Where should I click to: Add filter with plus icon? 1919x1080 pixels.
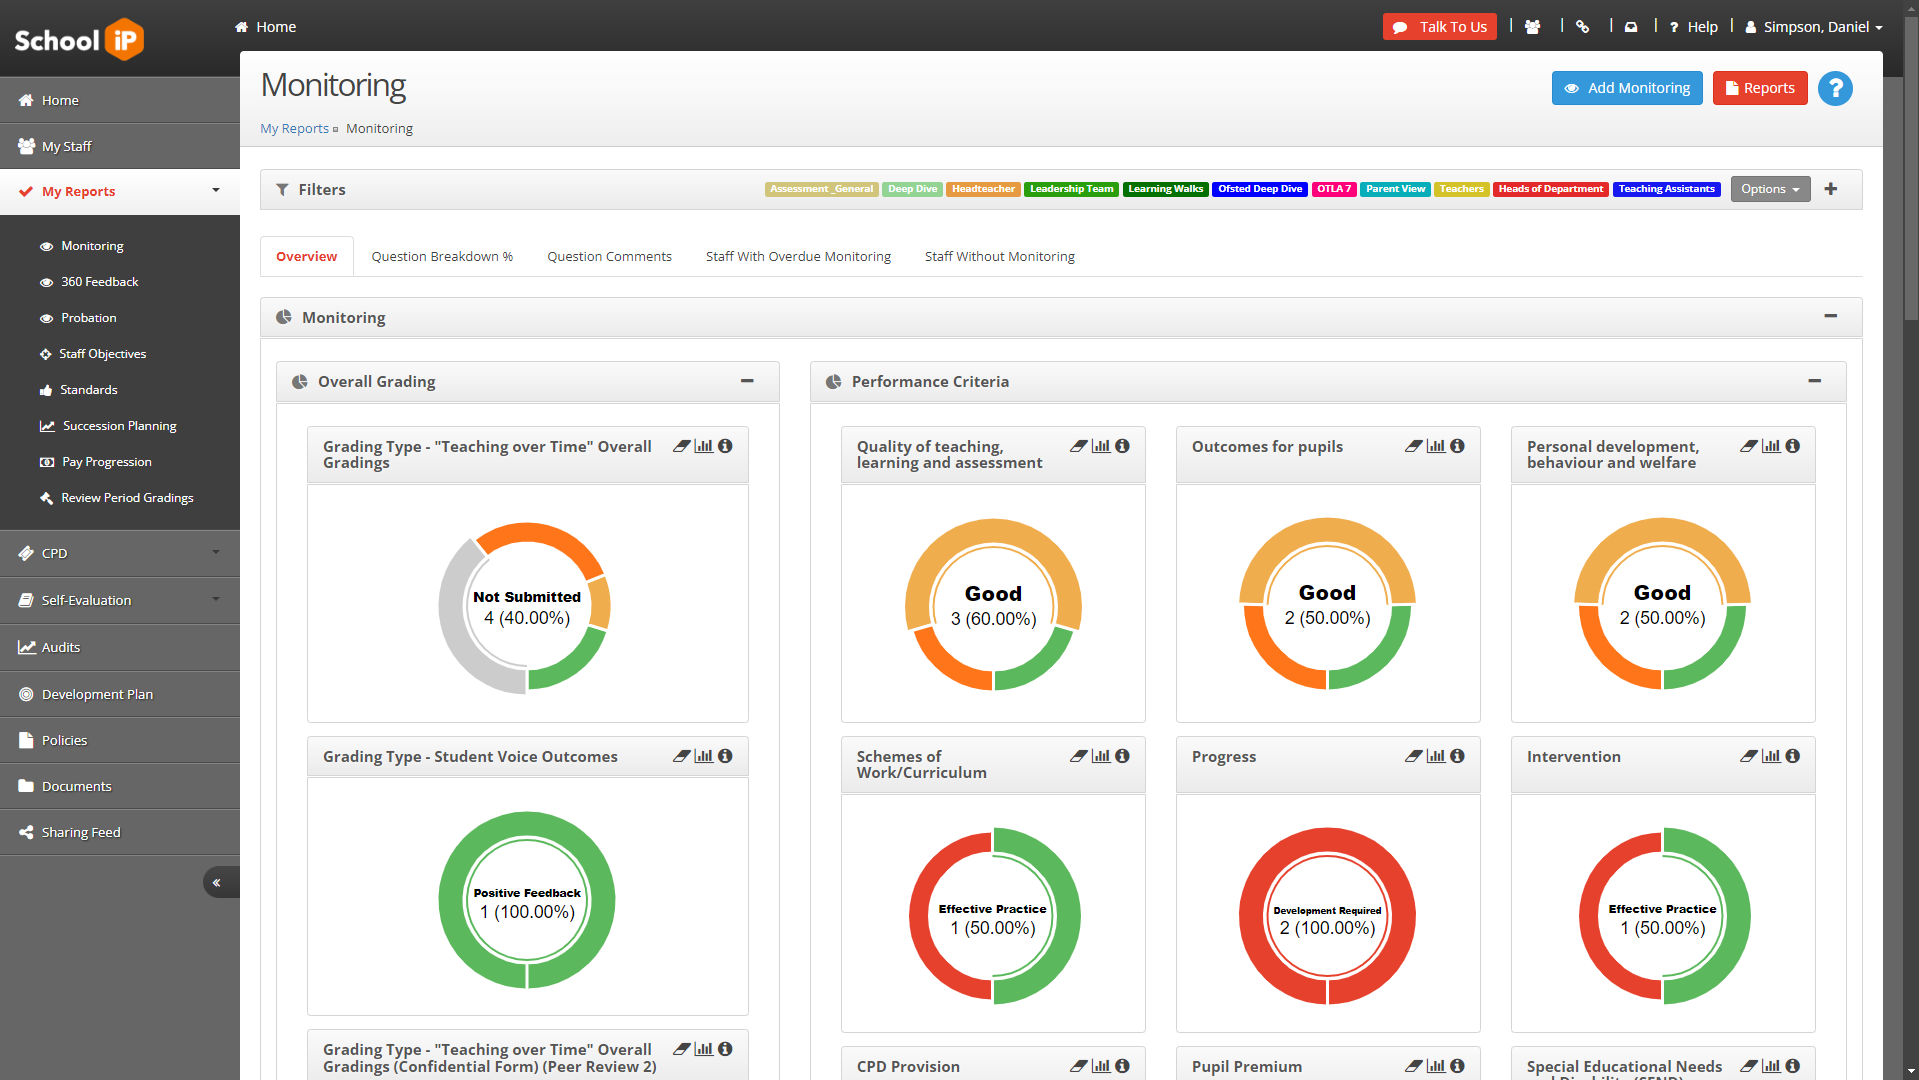click(1831, 189)
